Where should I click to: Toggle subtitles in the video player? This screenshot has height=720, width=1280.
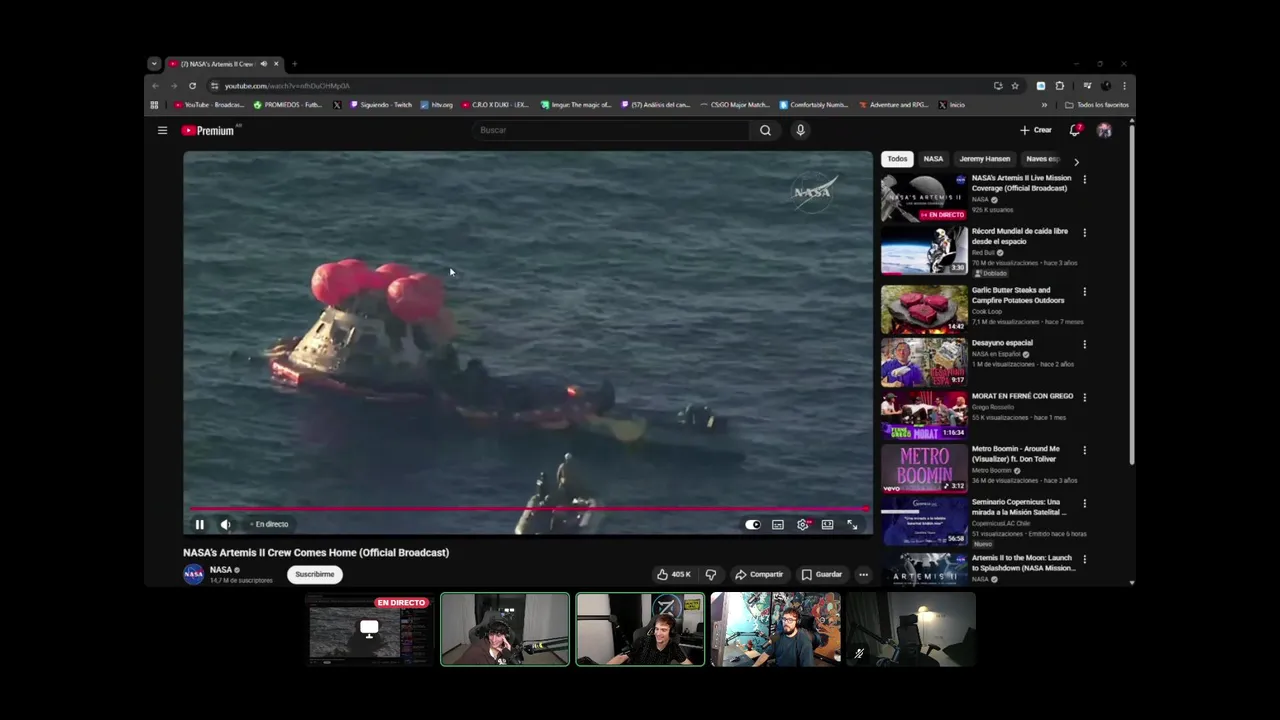pos(778,524)
